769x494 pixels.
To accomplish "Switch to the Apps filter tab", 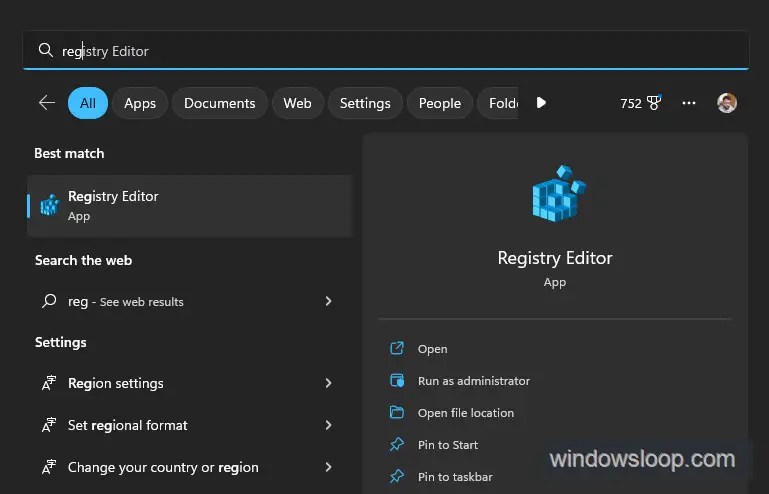I will point(140,103).
